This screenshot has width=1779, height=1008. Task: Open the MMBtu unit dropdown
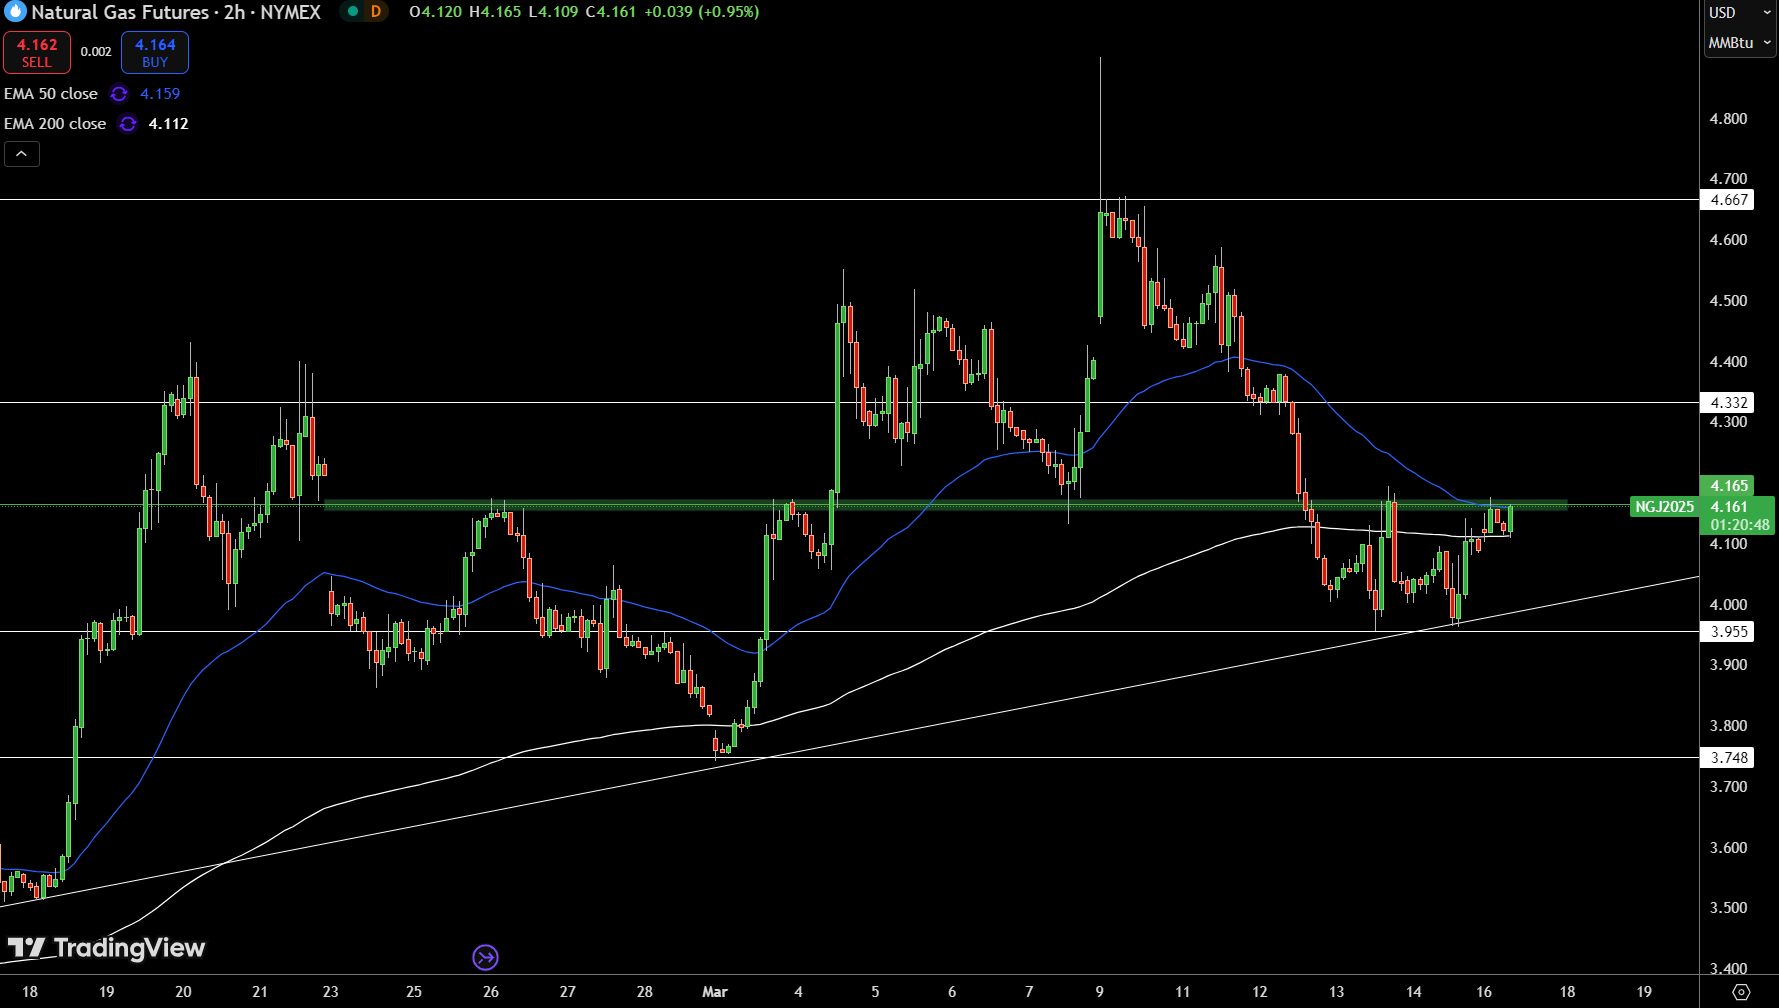(x=1739, y=43)
